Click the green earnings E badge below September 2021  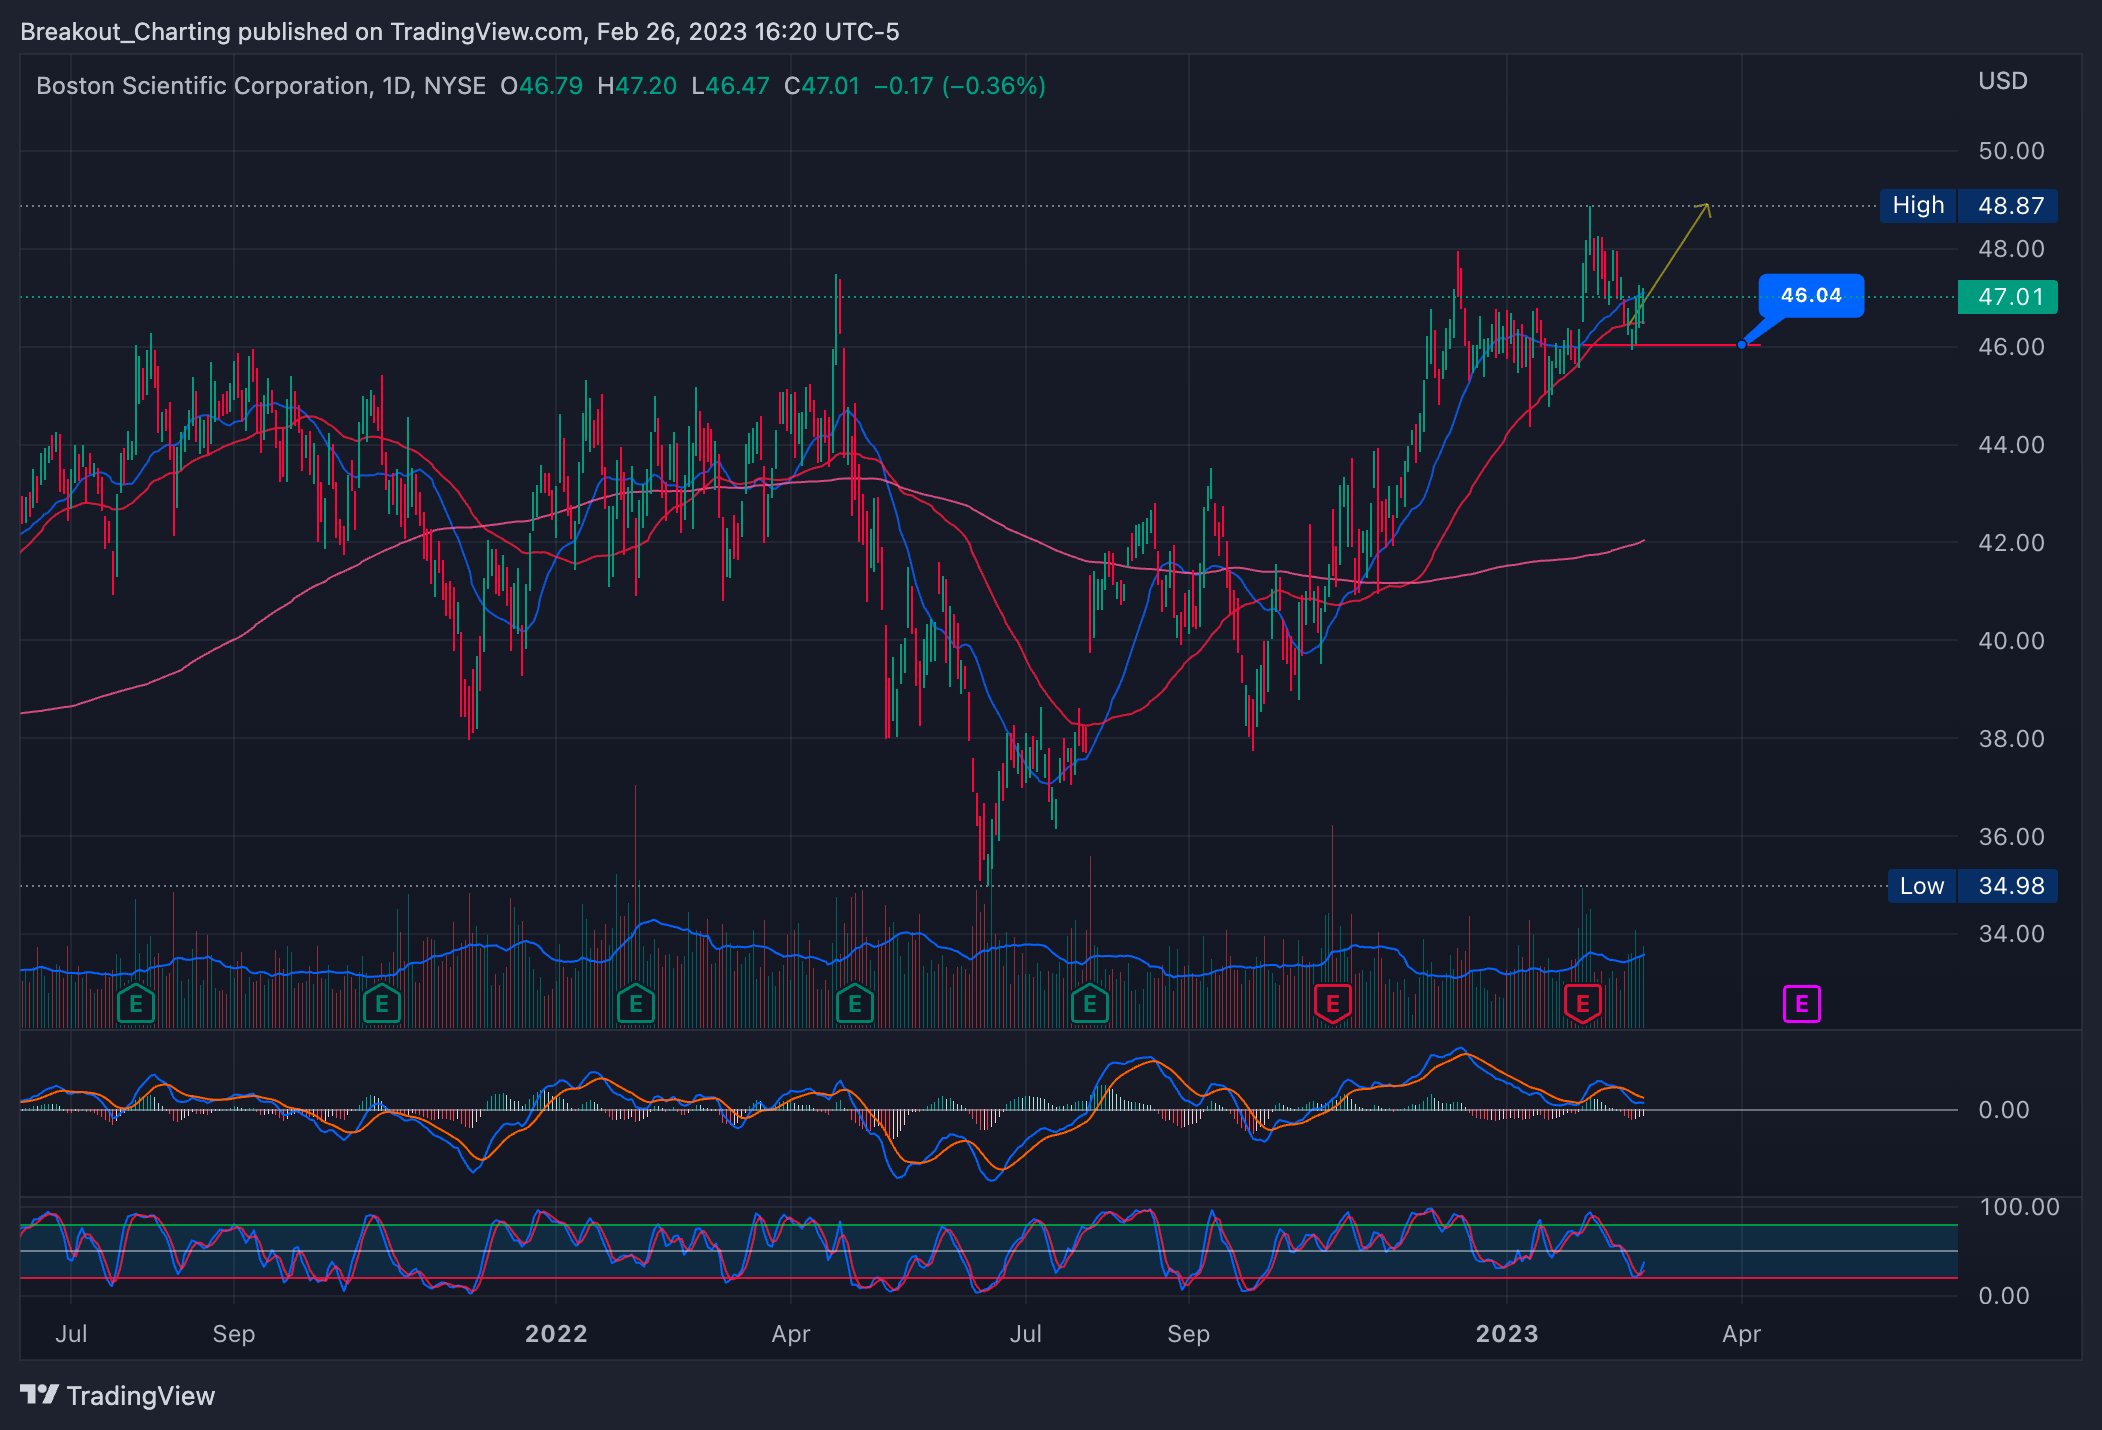tap(135, 1003)
